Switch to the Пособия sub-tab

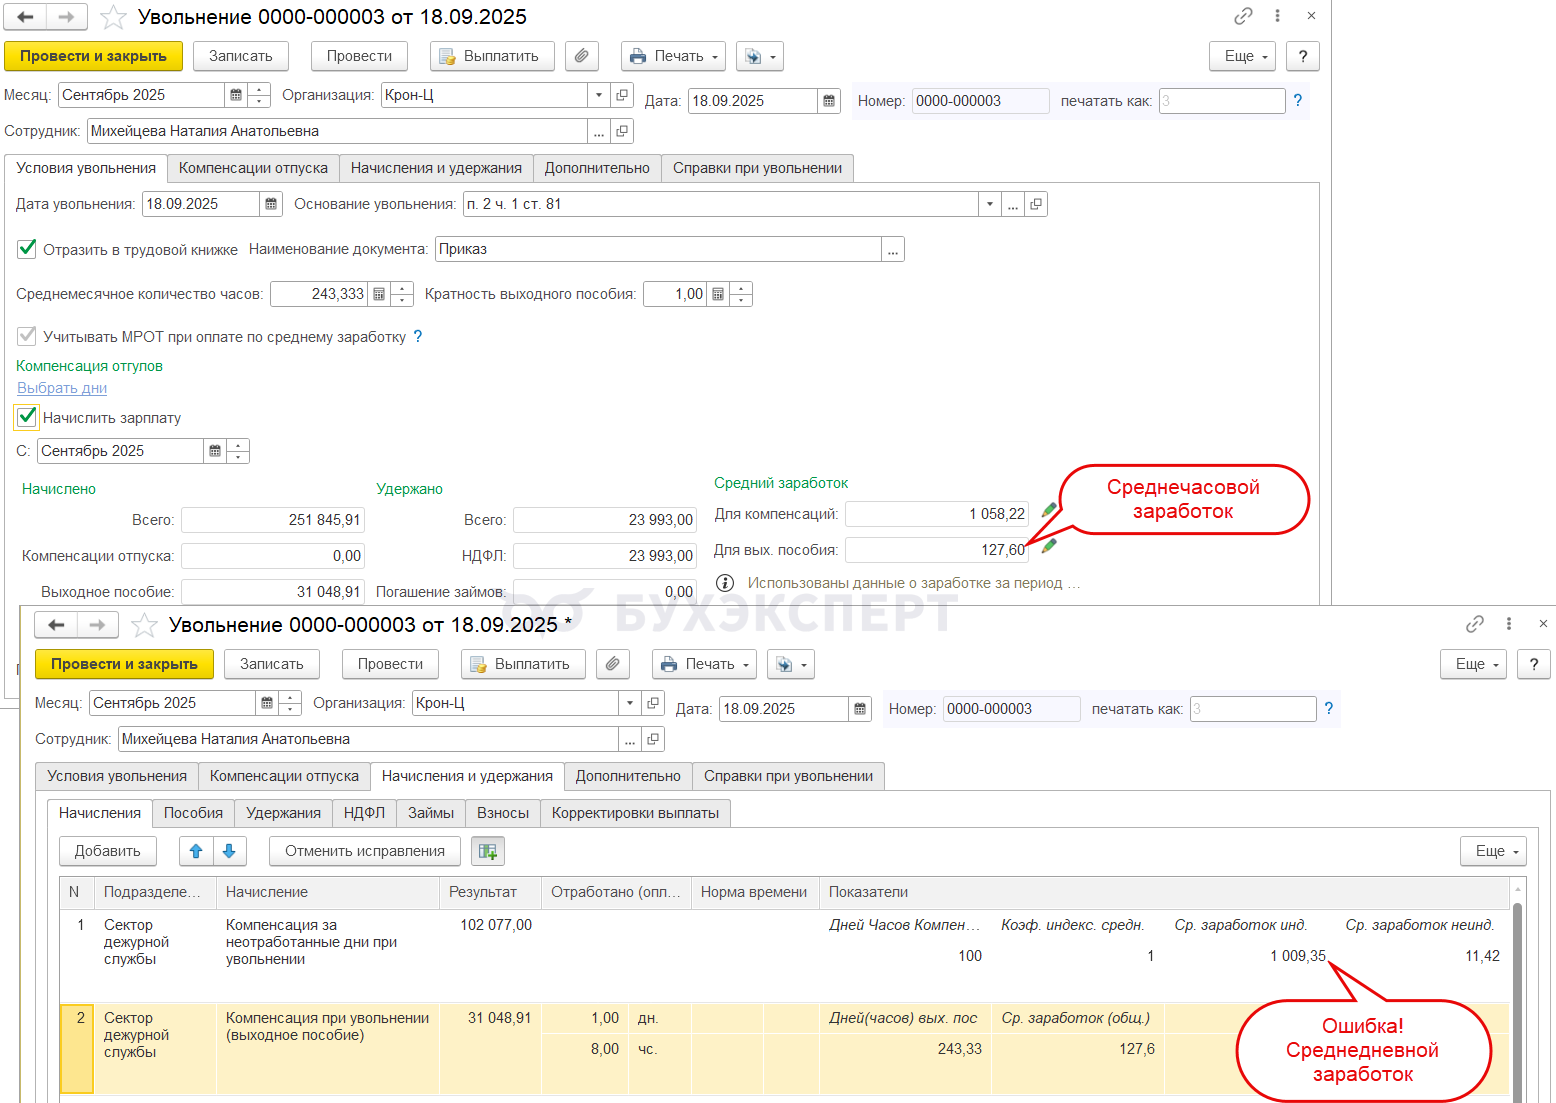(193, 813)
